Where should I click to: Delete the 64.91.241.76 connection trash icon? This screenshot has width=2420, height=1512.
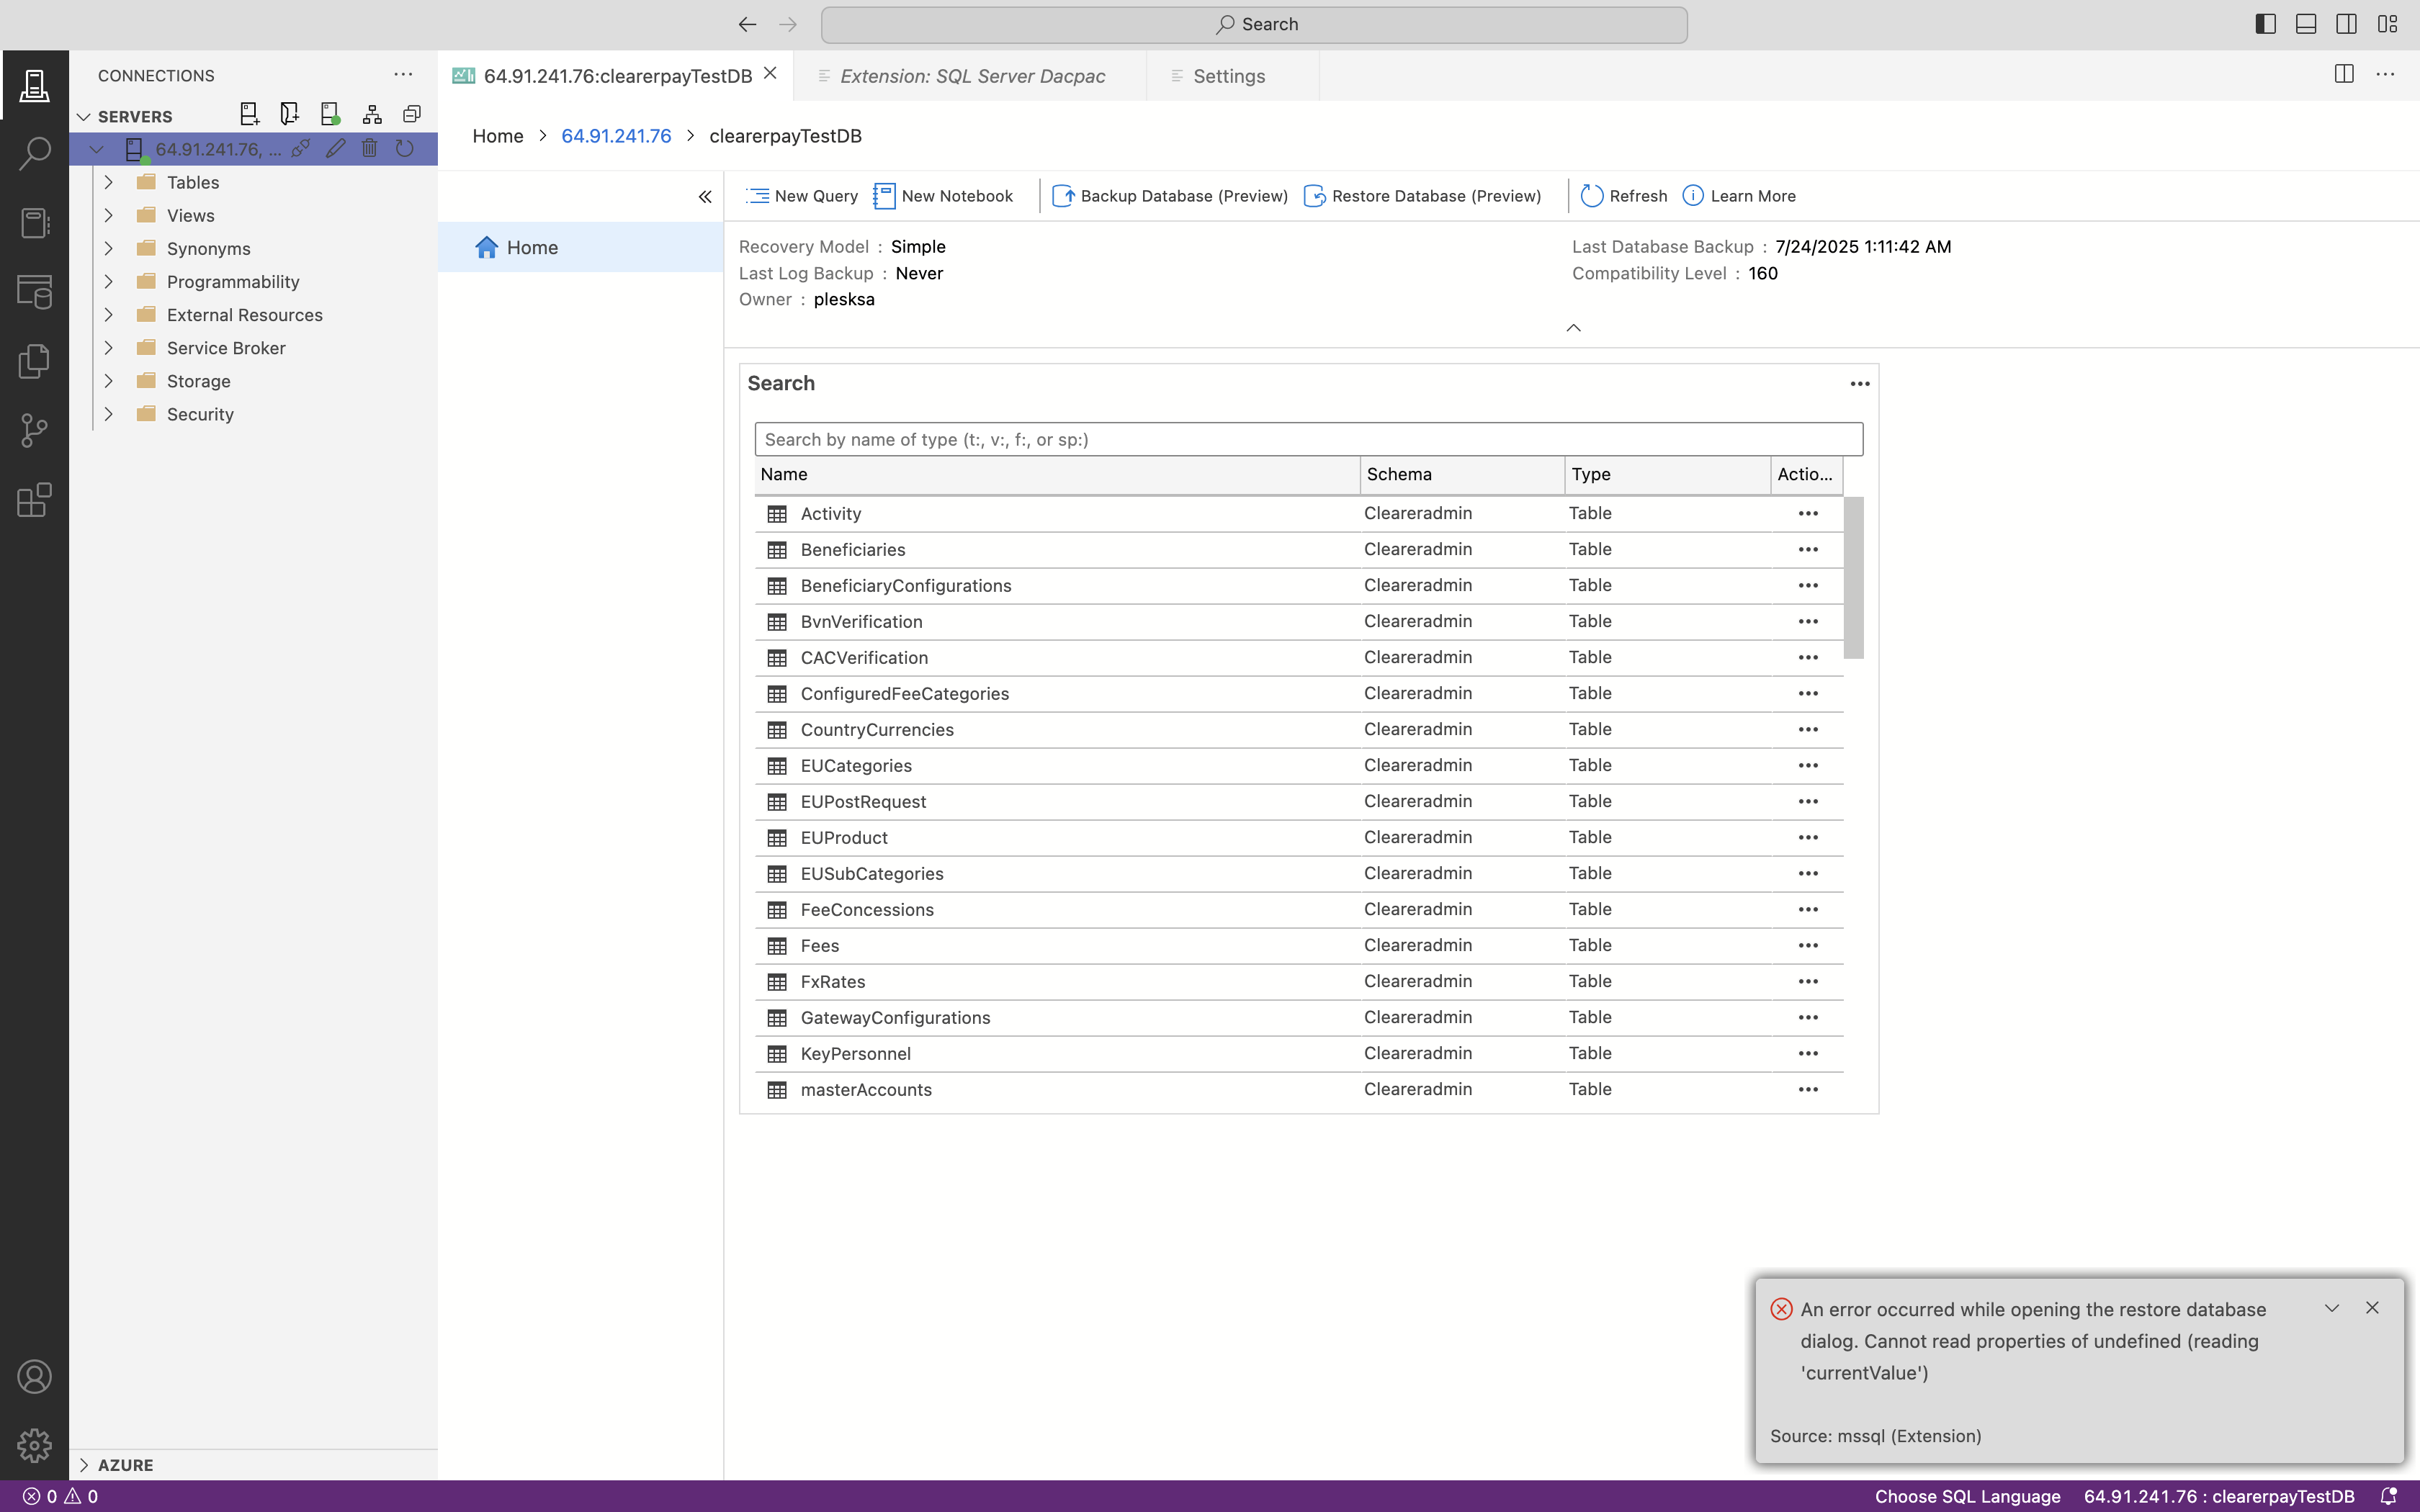tap(369, 149)
